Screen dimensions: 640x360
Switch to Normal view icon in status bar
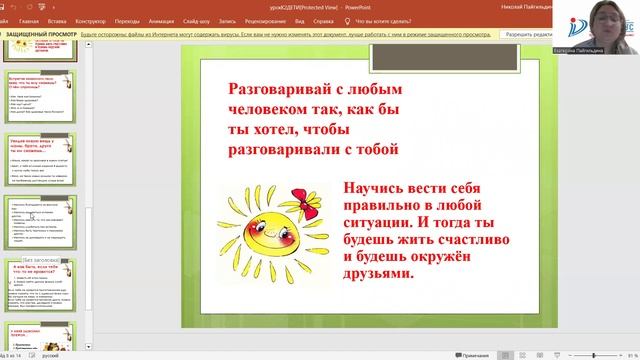click(x=505, y=356)
